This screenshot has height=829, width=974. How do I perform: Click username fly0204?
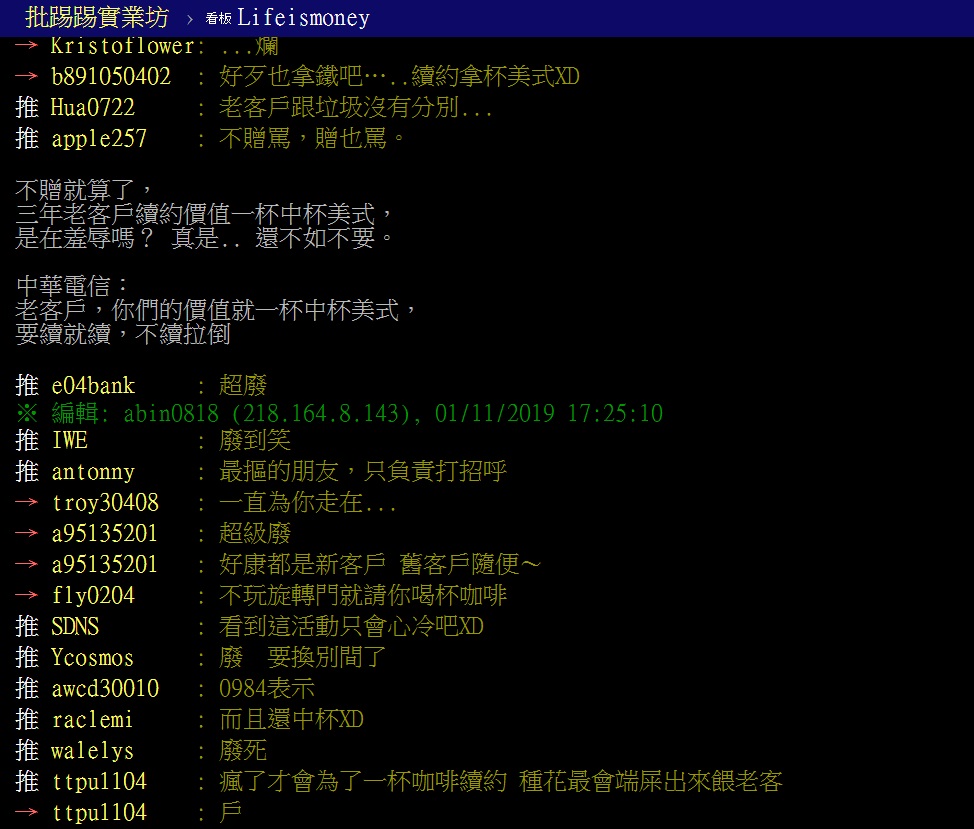click(x=93, y=596)
